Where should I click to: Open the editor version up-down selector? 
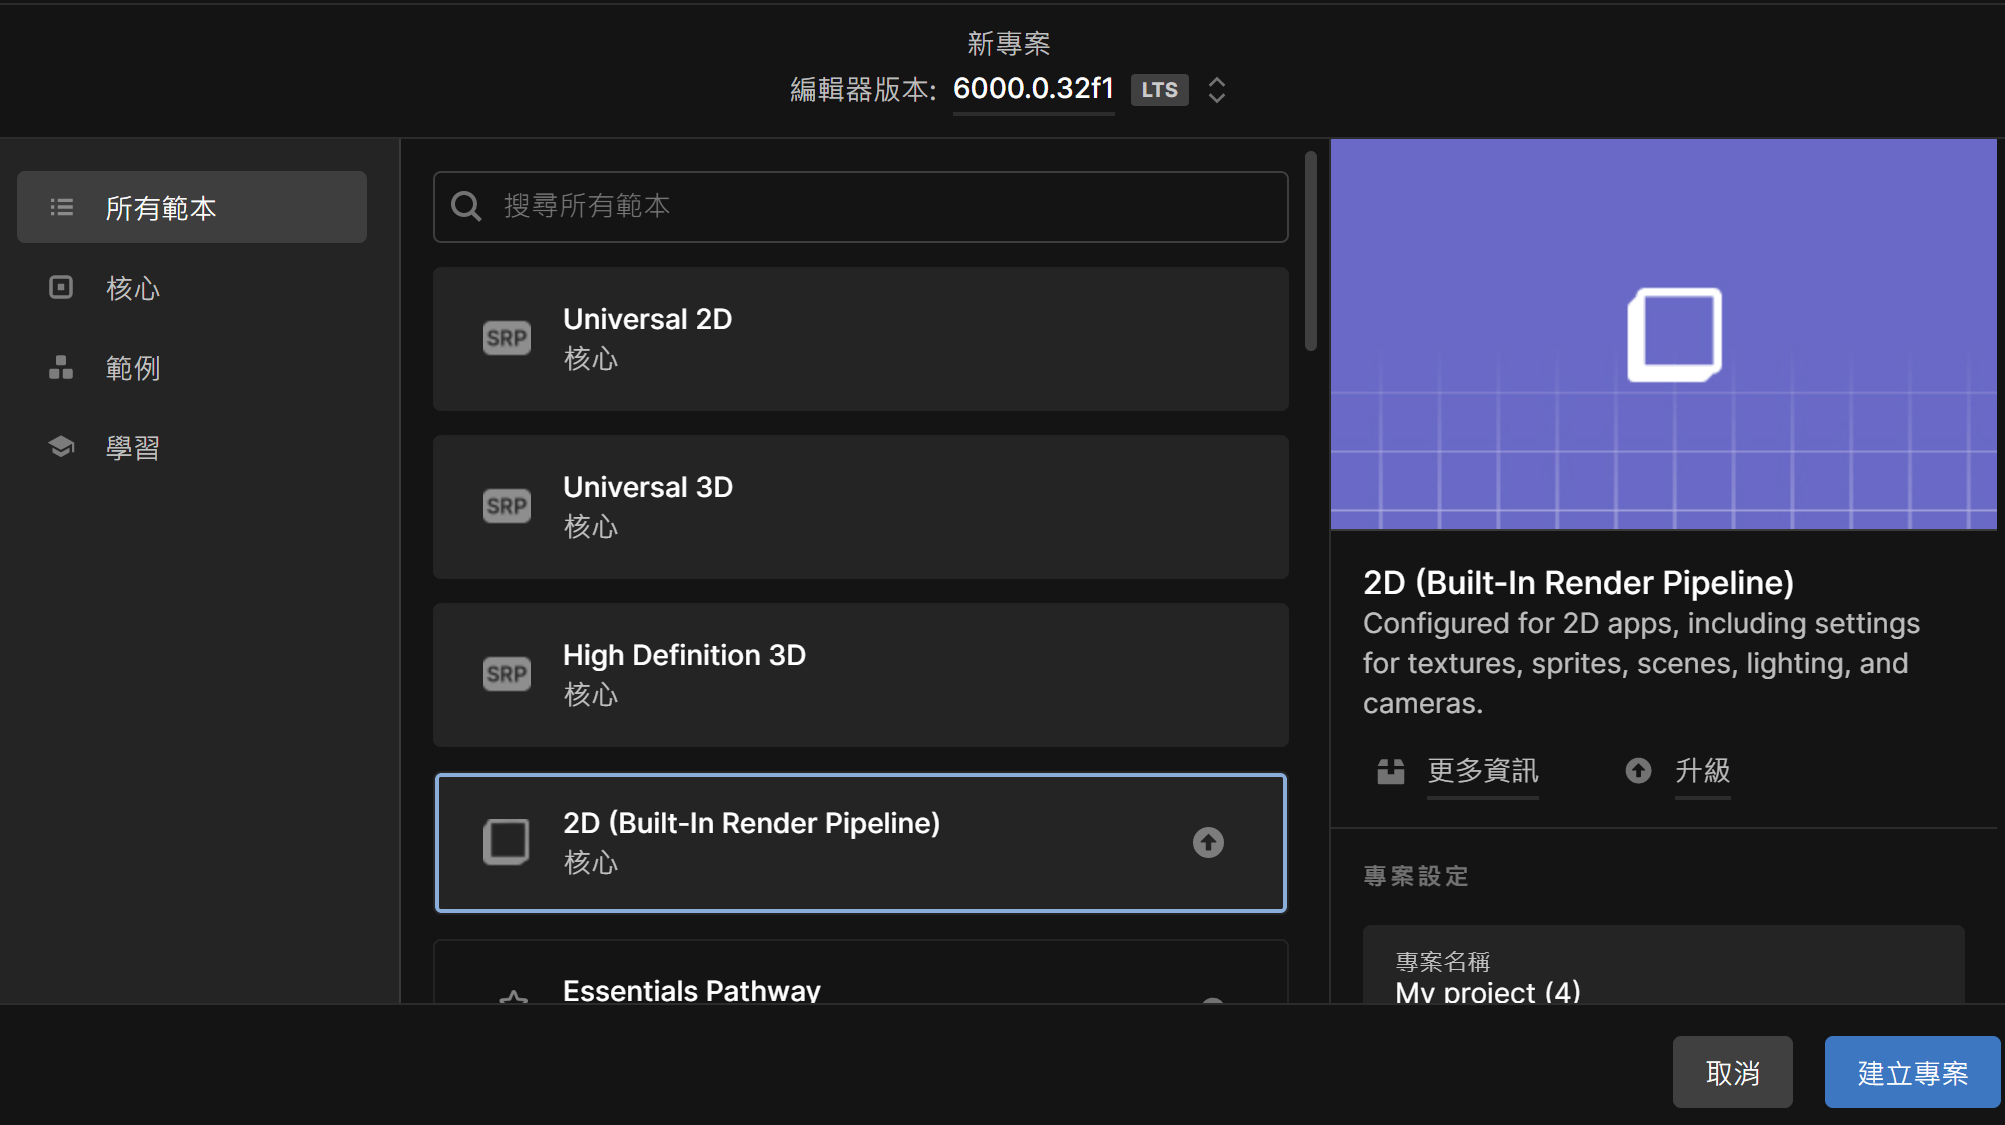1217,90
